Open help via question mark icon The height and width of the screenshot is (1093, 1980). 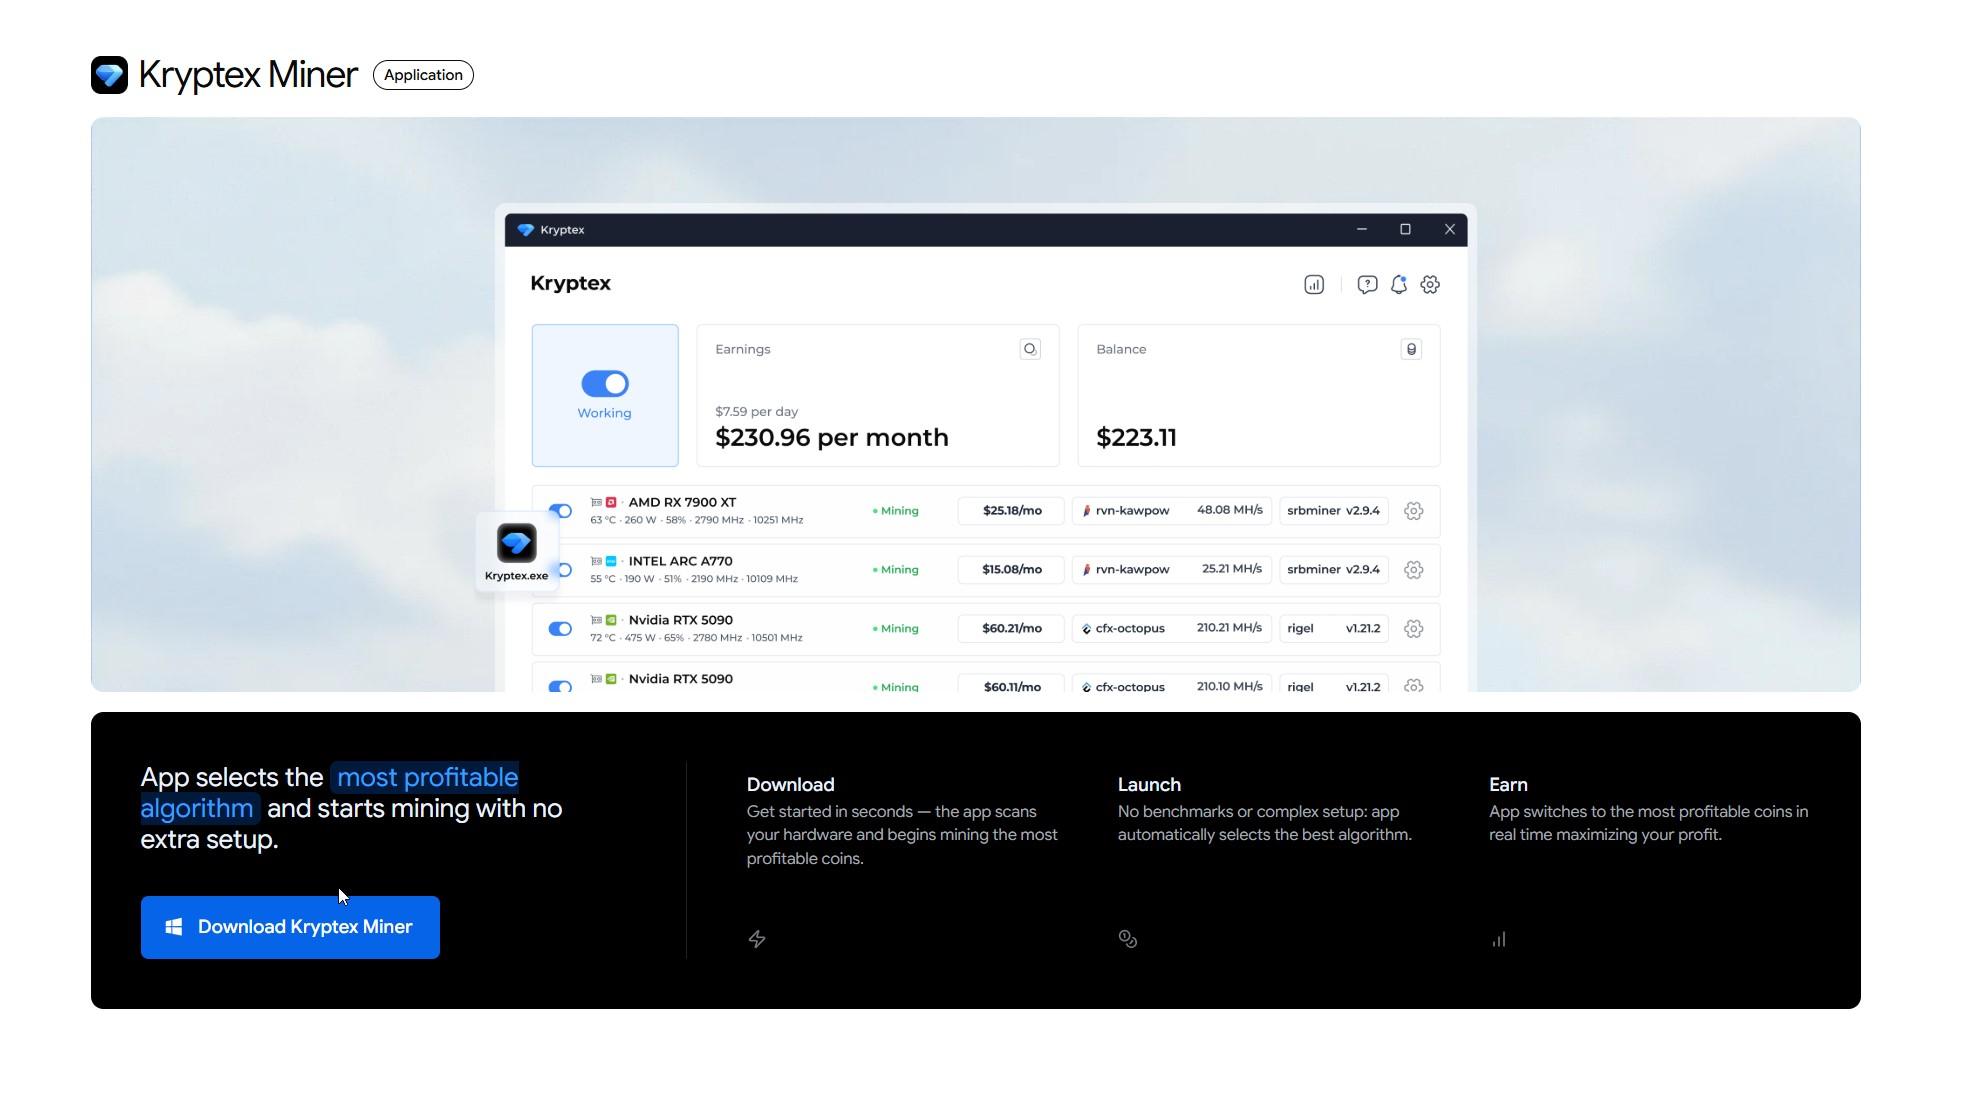[x=1366, y=284]
